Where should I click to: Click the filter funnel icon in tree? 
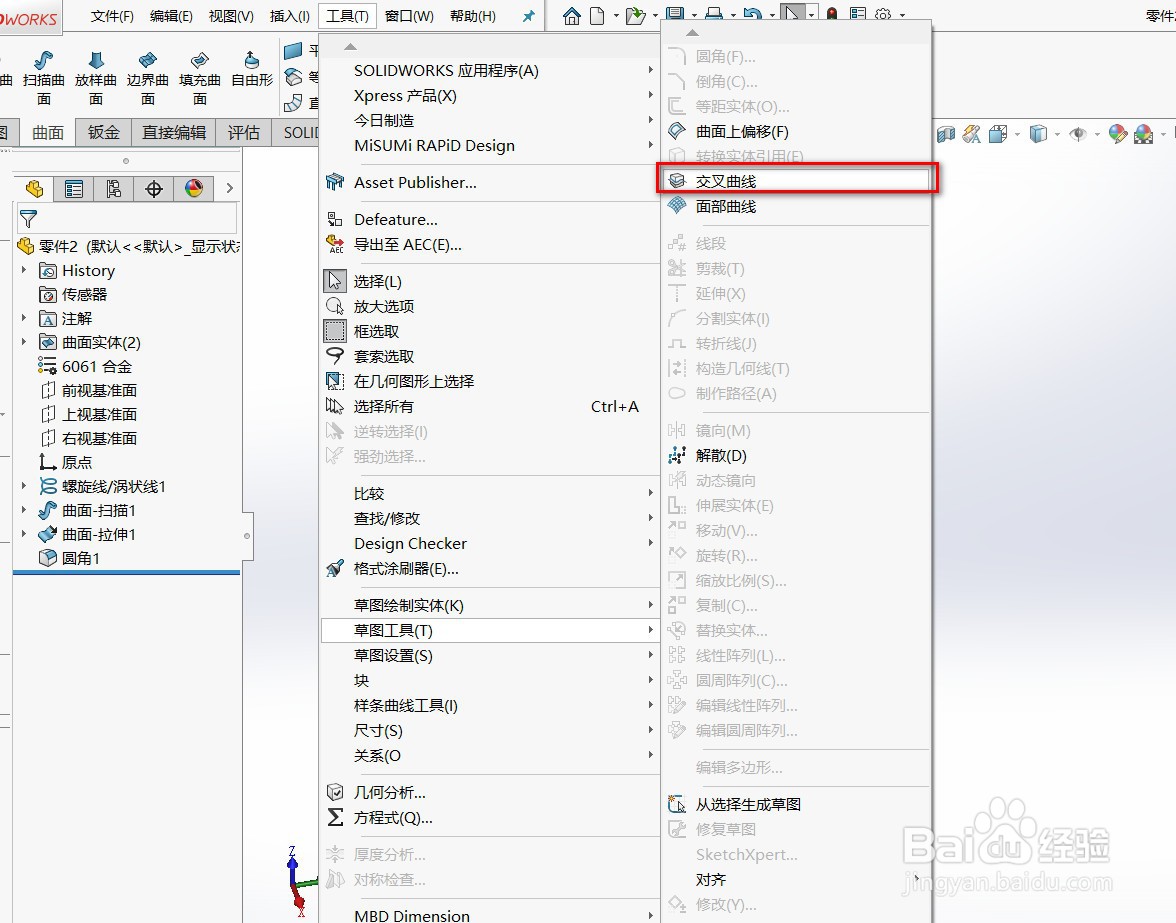tap(28, 219)
